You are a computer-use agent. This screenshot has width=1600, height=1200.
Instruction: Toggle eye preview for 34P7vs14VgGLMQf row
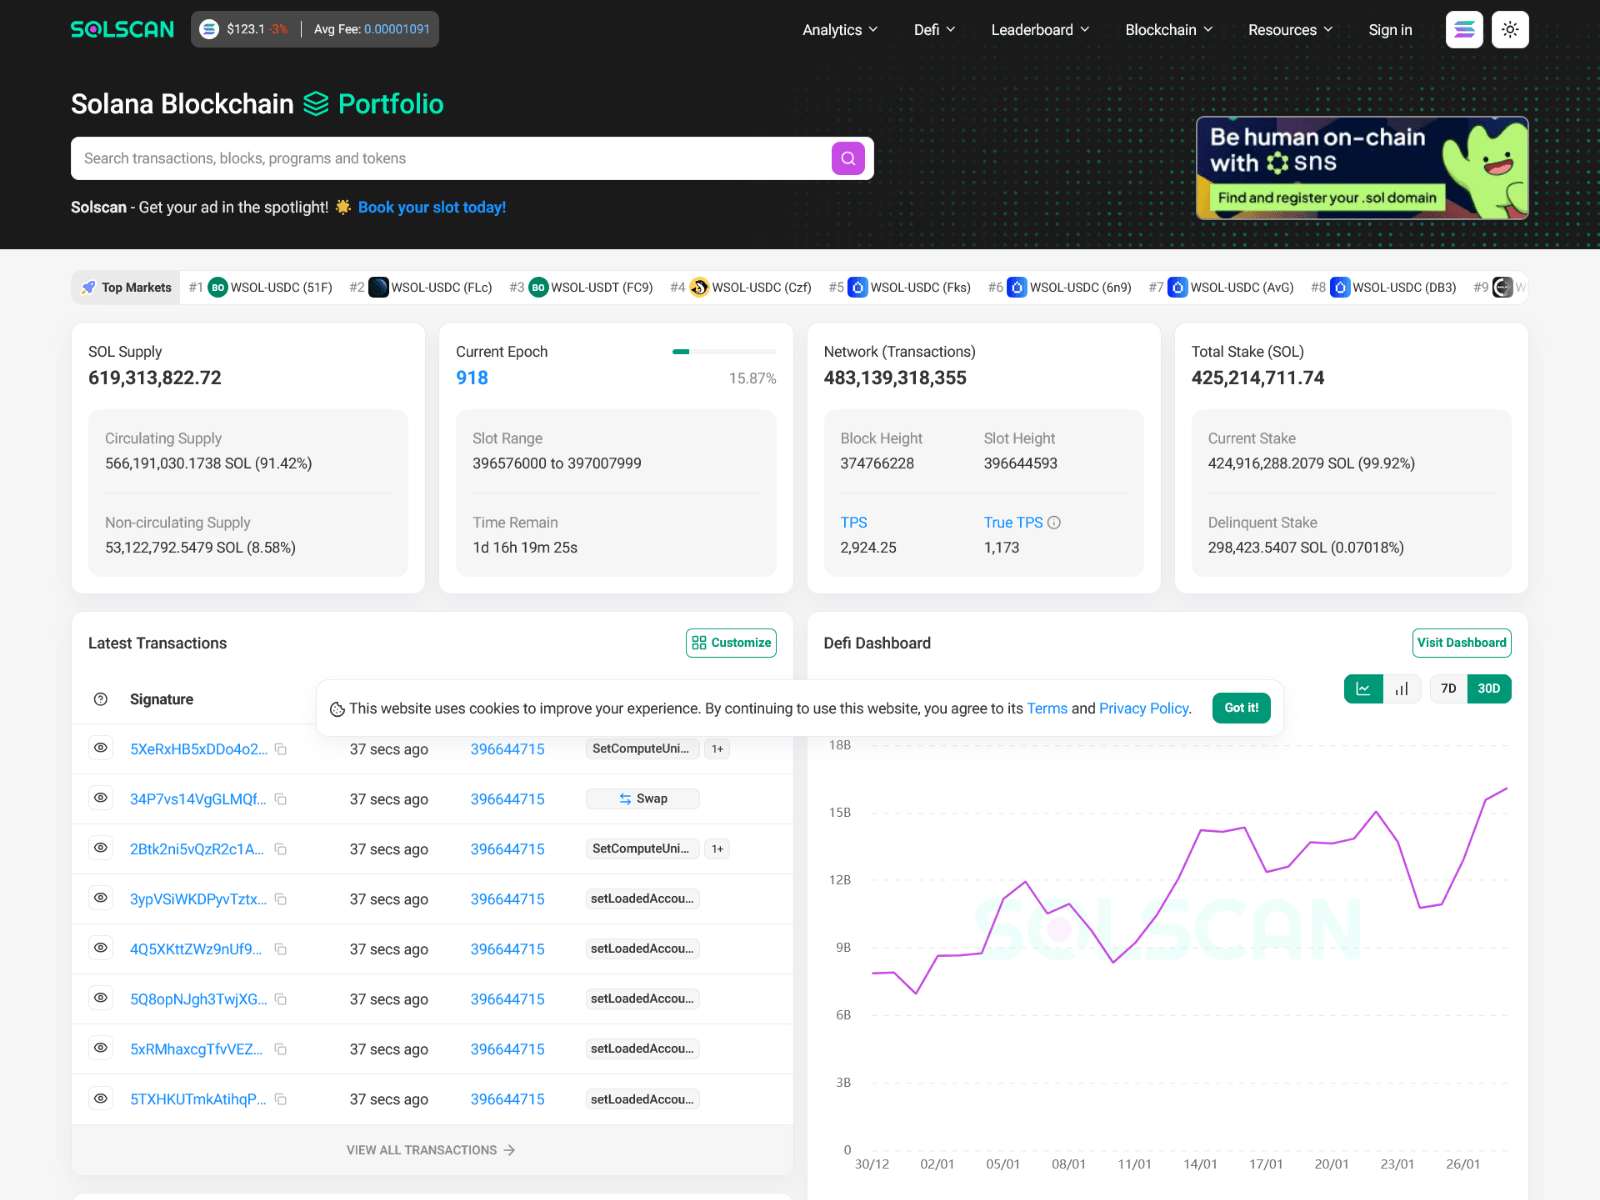(101, 798)
